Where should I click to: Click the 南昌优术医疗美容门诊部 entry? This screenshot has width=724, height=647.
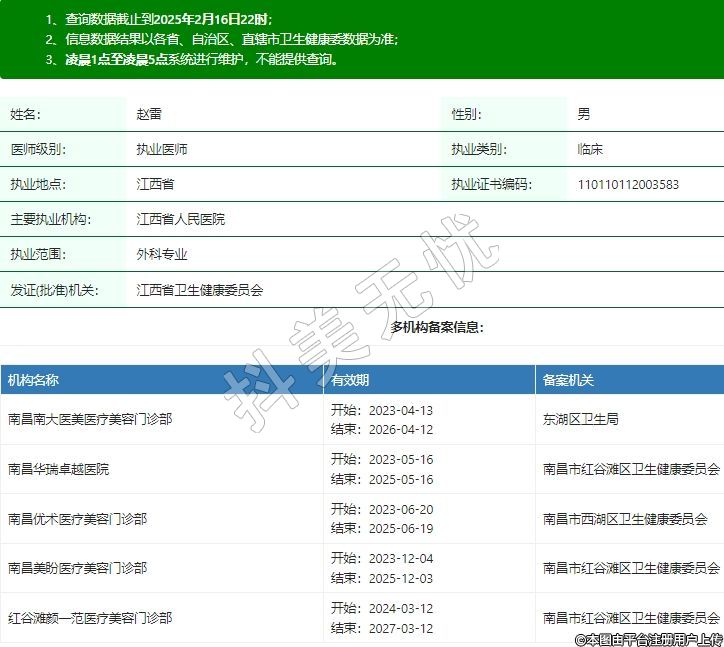[x=78, y=519]
